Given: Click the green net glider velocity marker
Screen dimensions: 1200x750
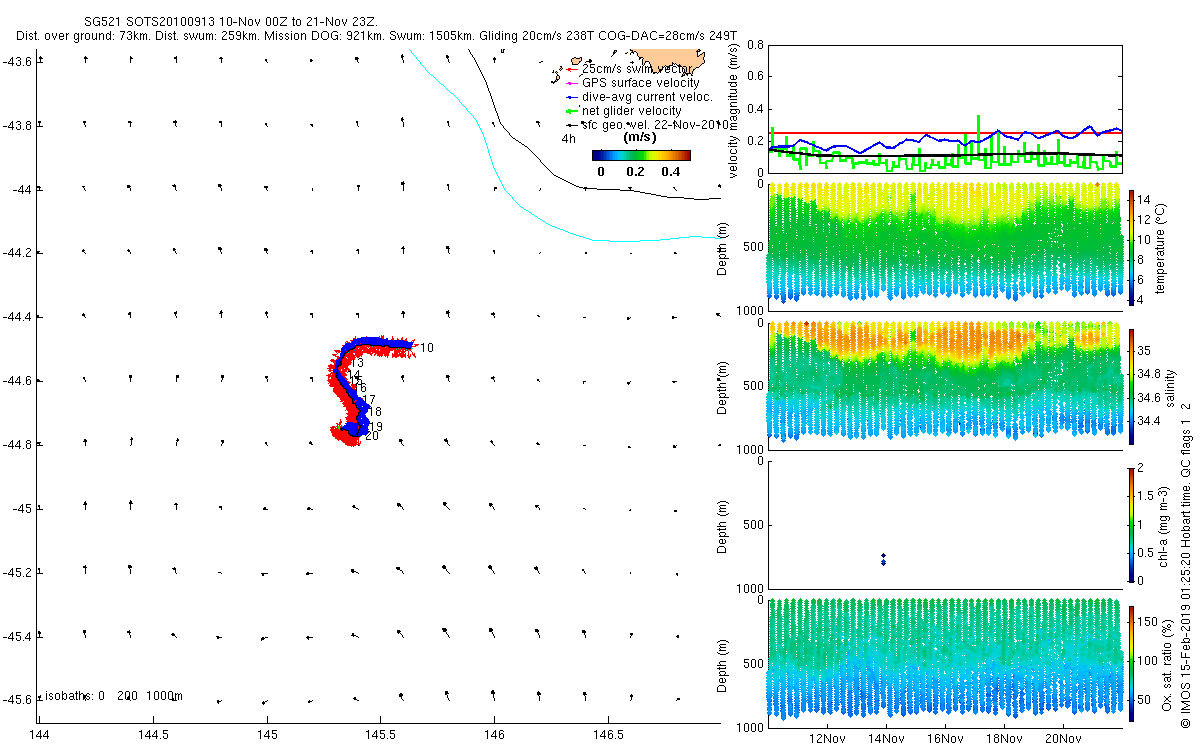Looking at the screenshot, I should (x=569, y=111).
